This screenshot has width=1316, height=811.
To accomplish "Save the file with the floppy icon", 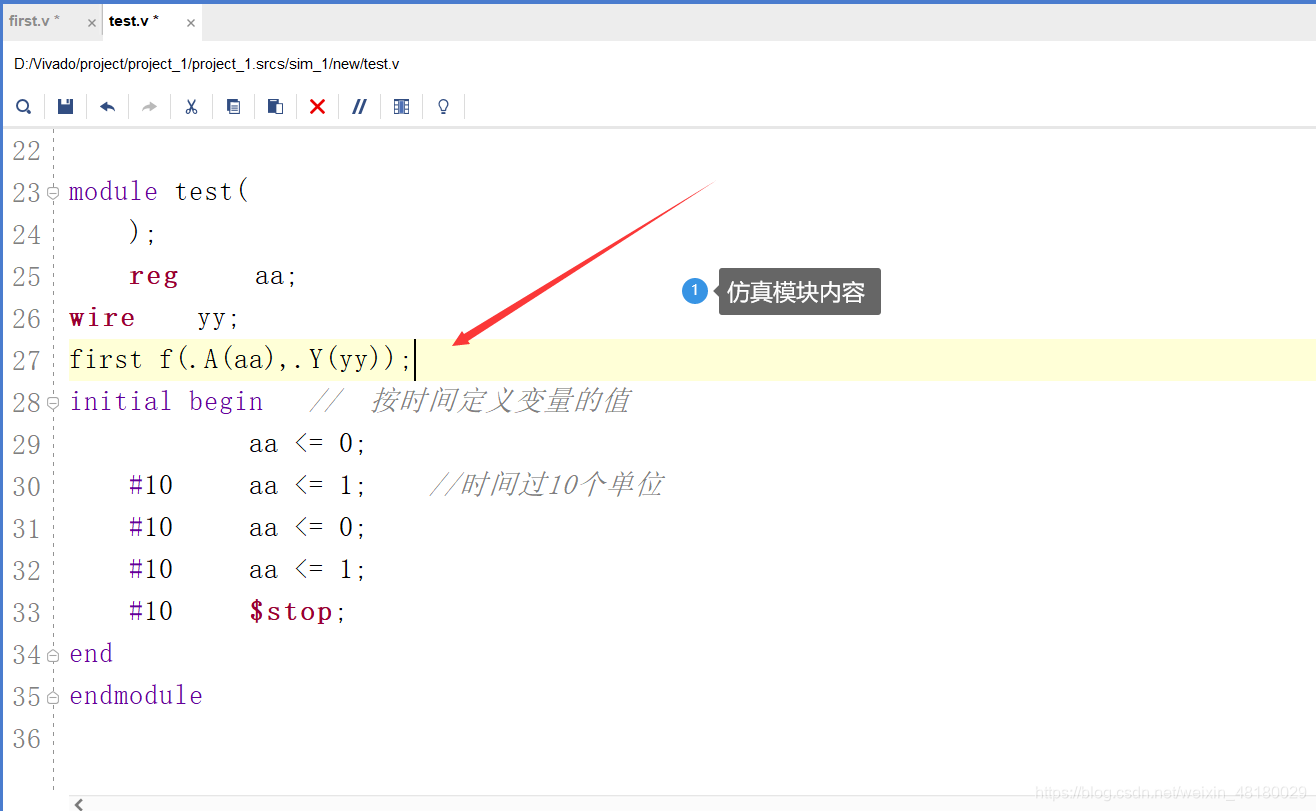I will click(66, 106).
